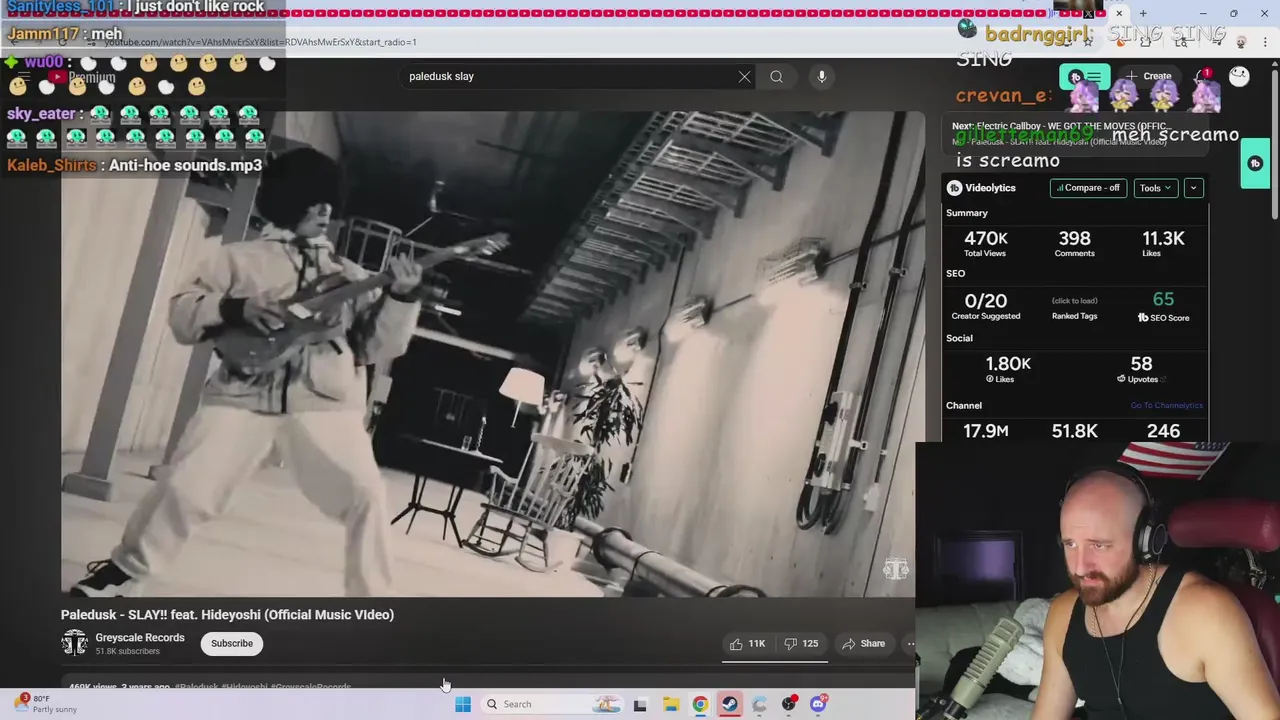
Task: Open the Tools dropdown in Videolytics
Action: [x=1155, y=188]
